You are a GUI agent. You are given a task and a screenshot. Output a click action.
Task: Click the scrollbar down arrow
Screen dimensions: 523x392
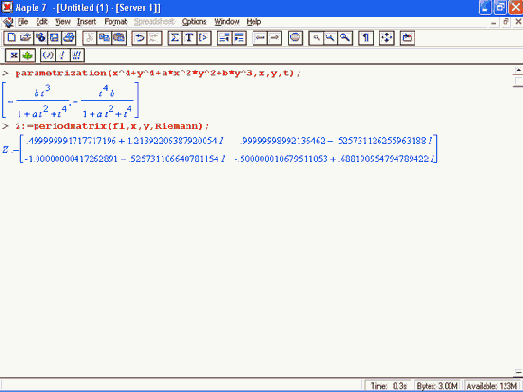tap(518, 372)
